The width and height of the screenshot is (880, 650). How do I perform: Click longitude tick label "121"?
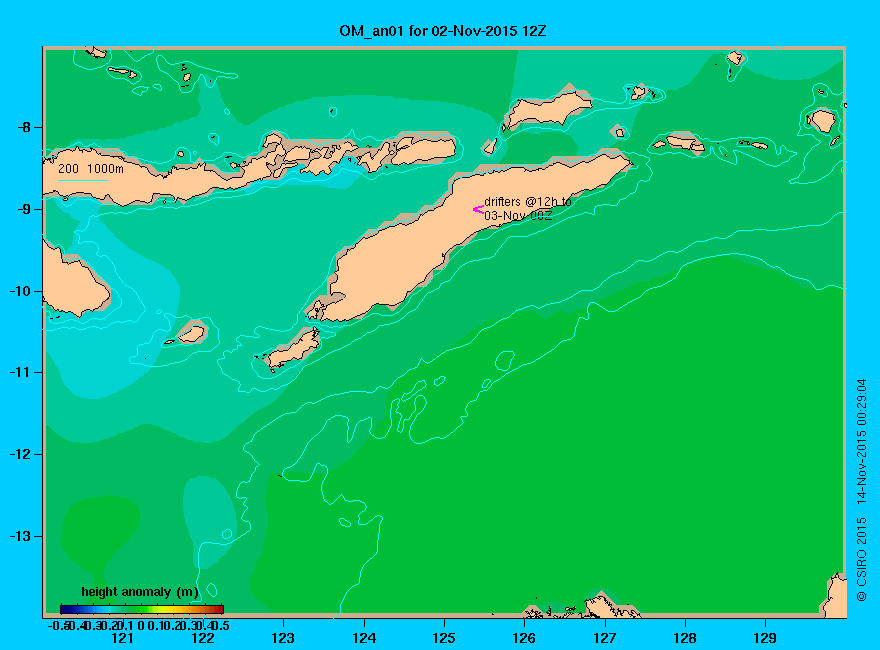click(122, 638)
